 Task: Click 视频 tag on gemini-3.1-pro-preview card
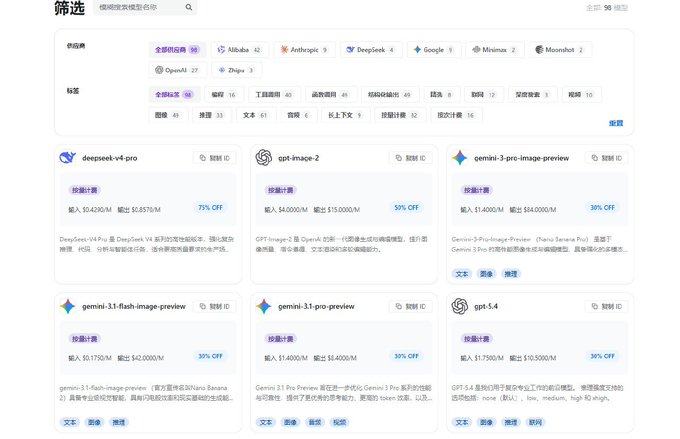click(x=339, y=422)
